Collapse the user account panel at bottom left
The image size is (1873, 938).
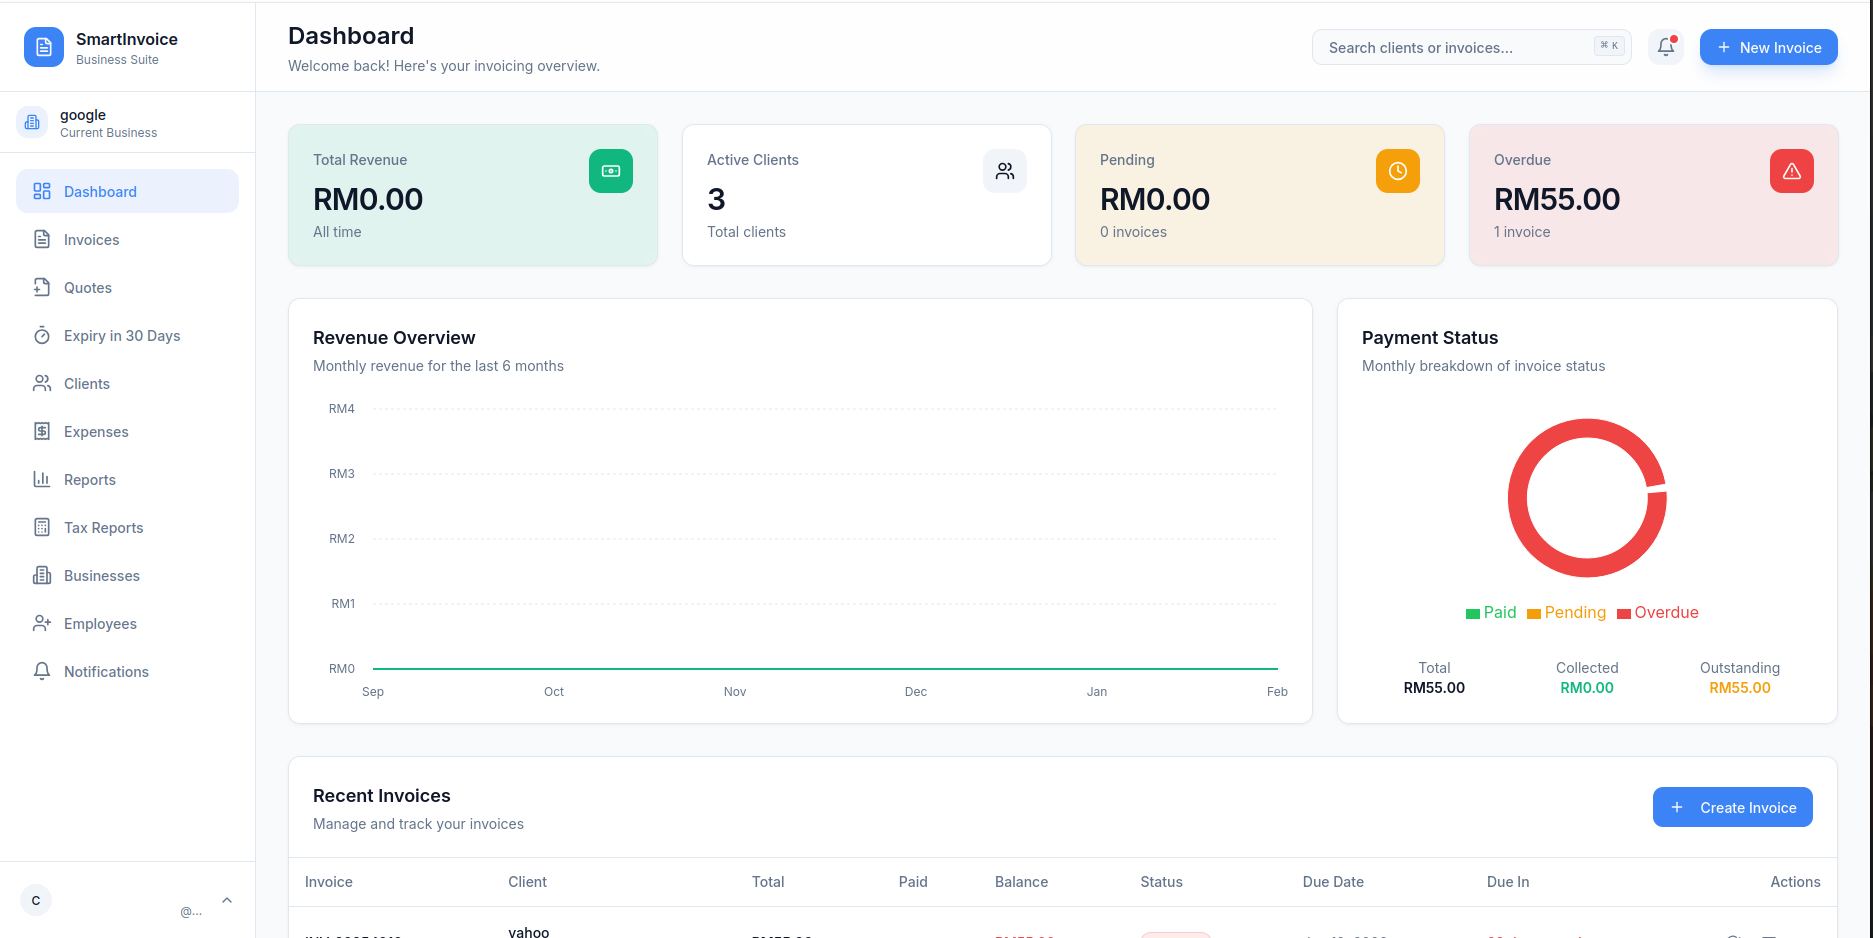tap(227, 899)
